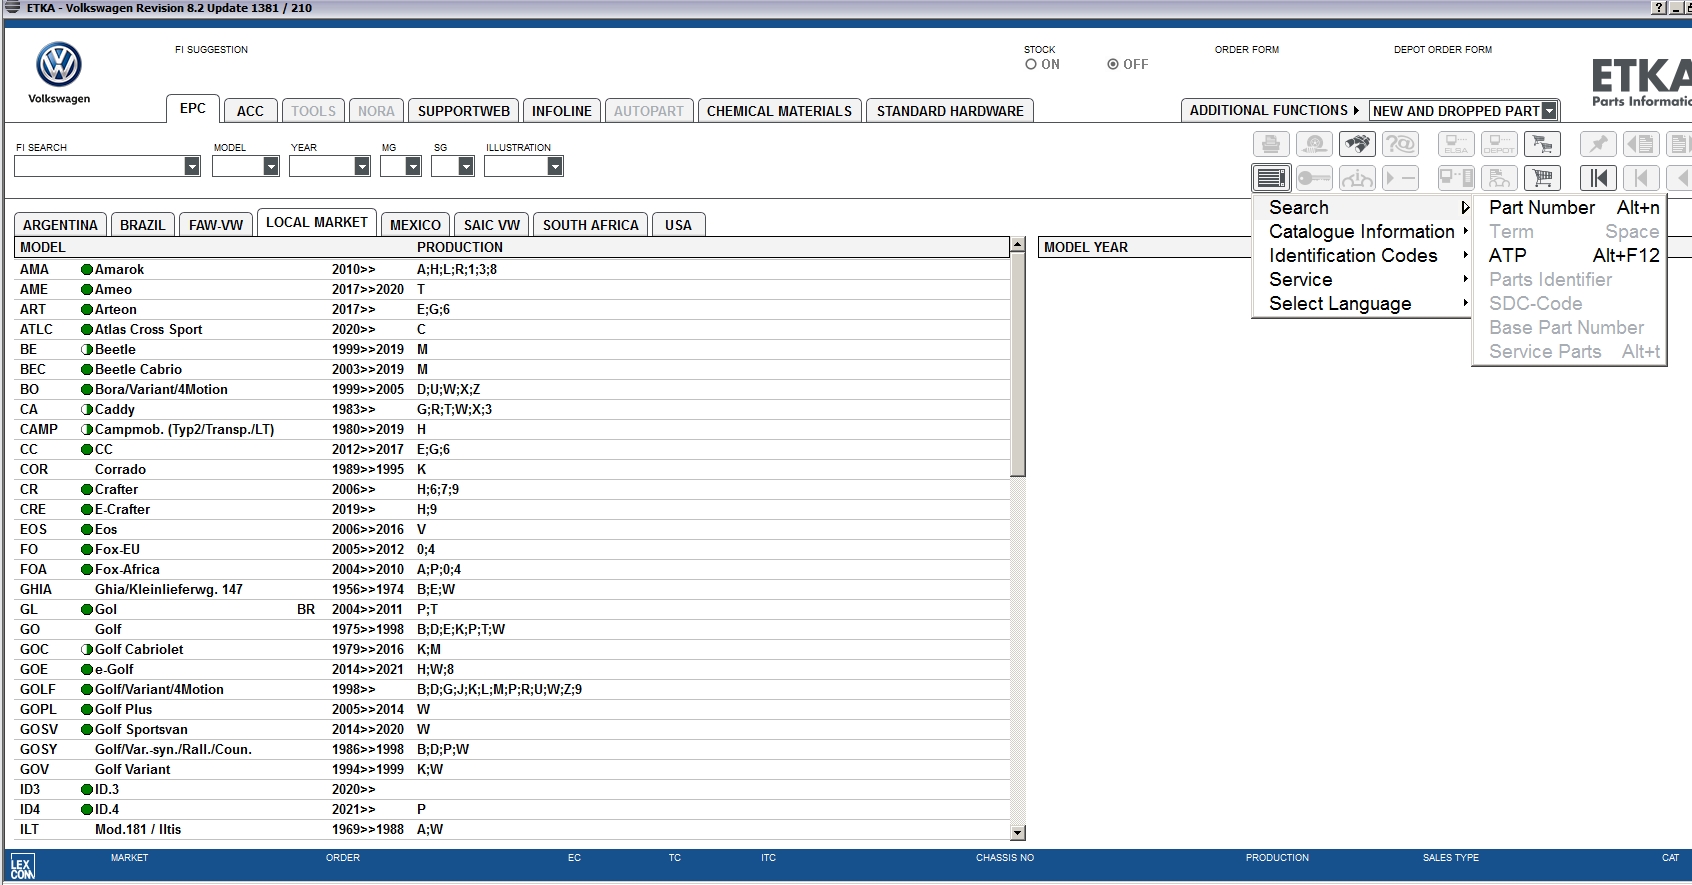
Task: Open the FI SEARCH dropdown
Action: [x=192, y=167]
